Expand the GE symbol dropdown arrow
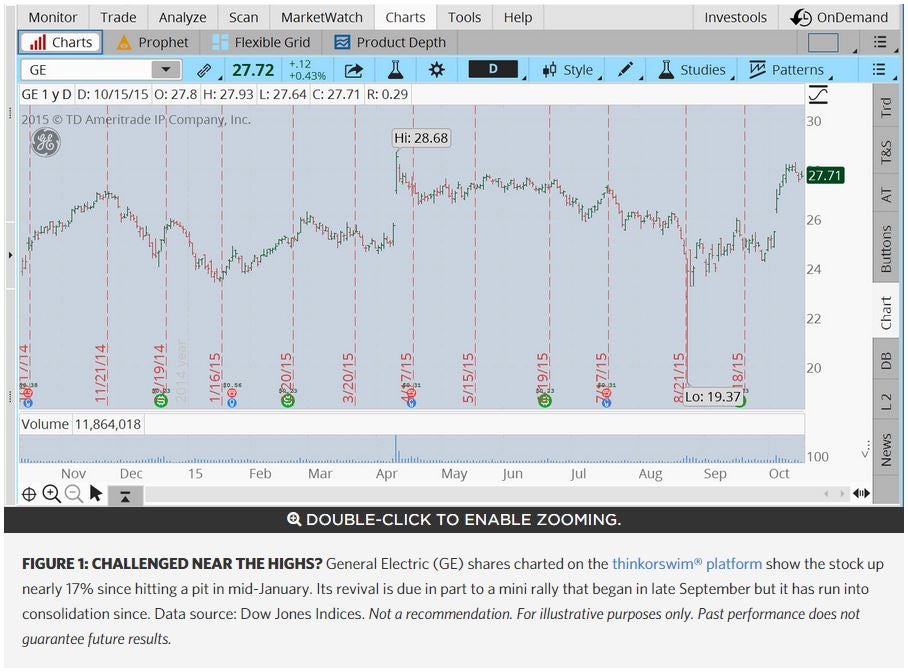 [x=166, y=70]
